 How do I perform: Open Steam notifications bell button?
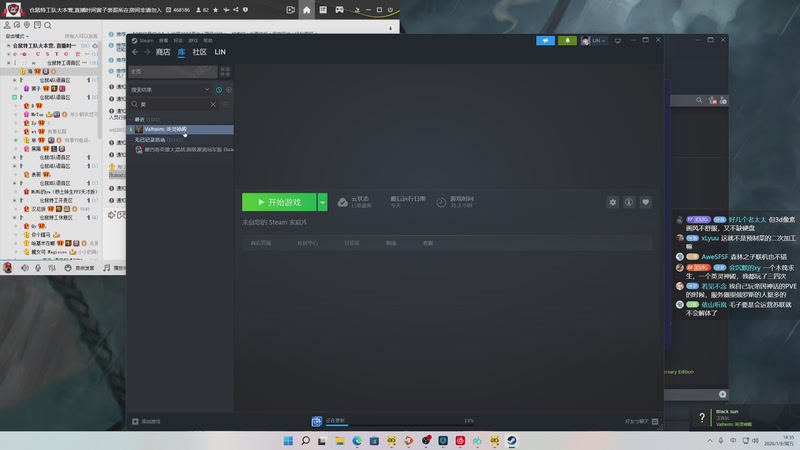[567, 40]
